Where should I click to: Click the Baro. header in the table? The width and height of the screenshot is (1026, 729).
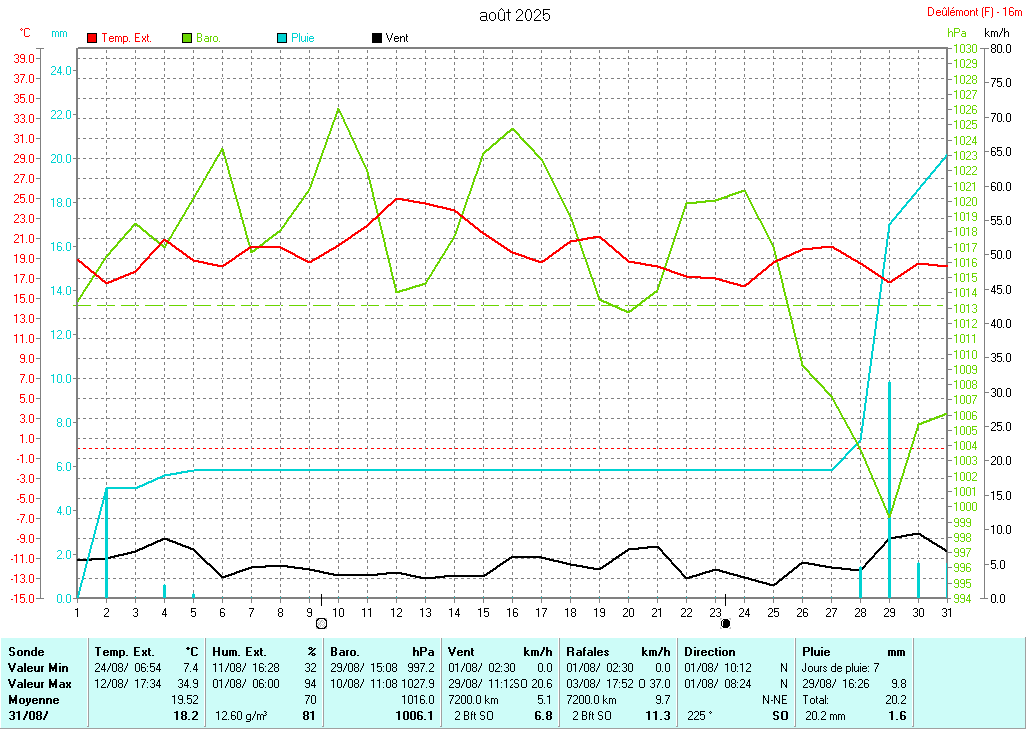click(346, 651)
